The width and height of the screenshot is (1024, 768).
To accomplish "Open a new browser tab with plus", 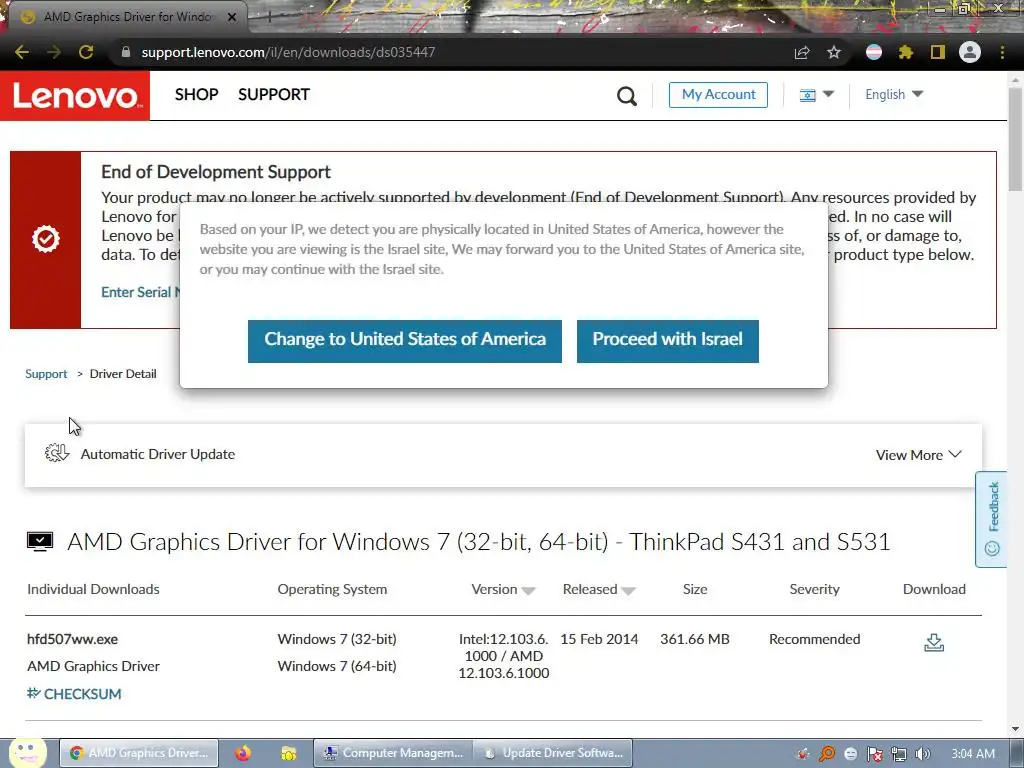I will tap(269, 17).
